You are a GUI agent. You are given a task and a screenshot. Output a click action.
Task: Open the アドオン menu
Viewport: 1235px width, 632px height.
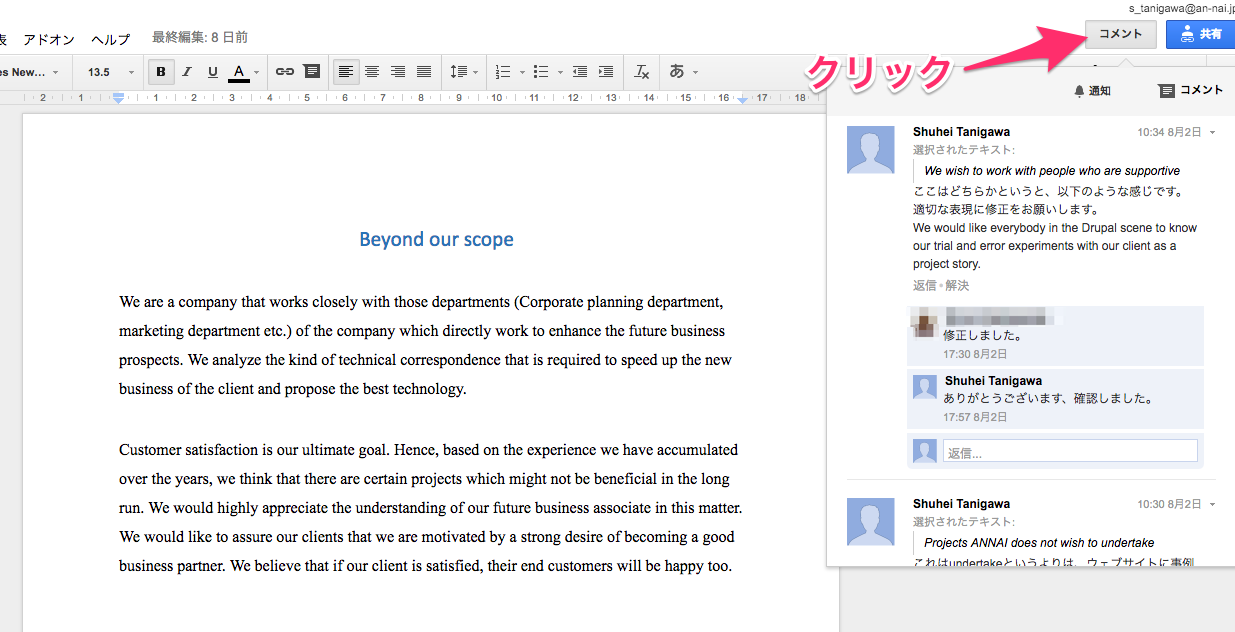pos(49,39)
